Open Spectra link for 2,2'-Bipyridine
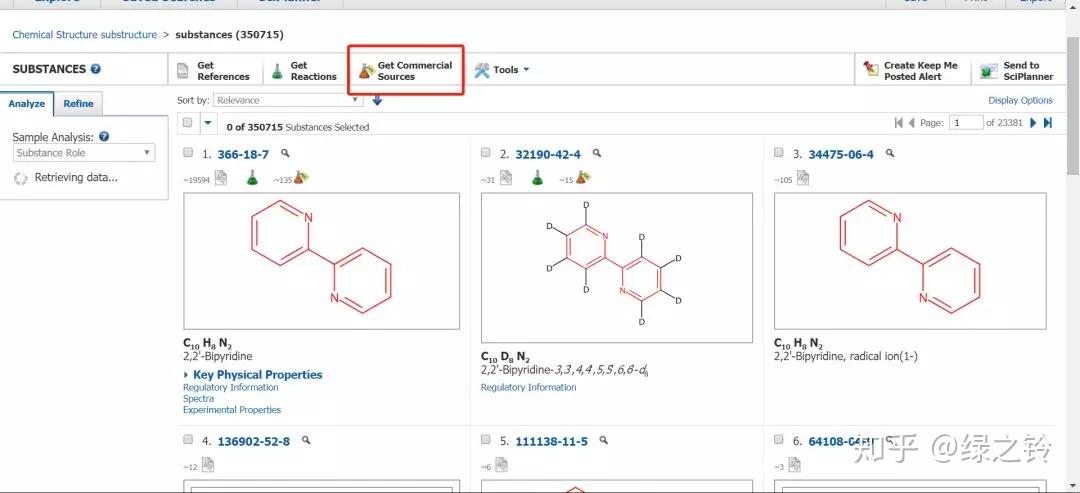Image resolution: width=1080 pixels, height=493 pixels. click(198, 399)
